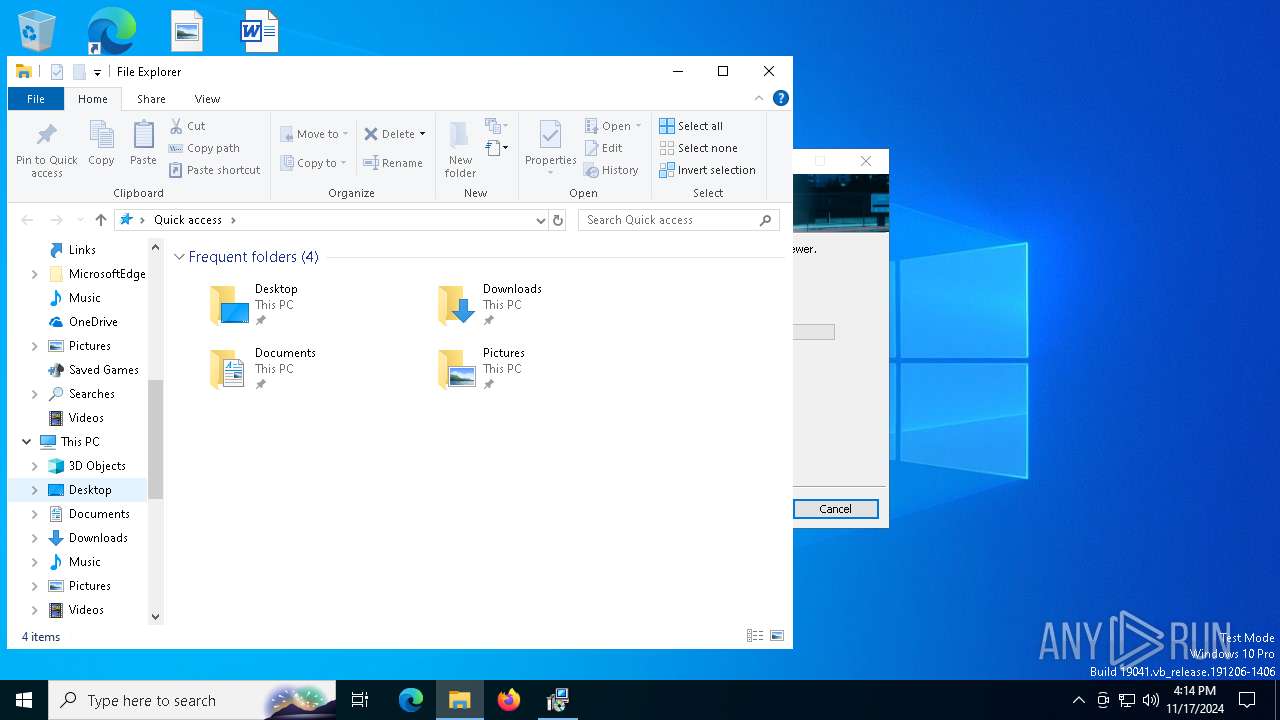The height and width of the screenshot is (720, 1280).
Task: Click the Quick Access Toolbar new folder icon
Action: tap(79, 72)
